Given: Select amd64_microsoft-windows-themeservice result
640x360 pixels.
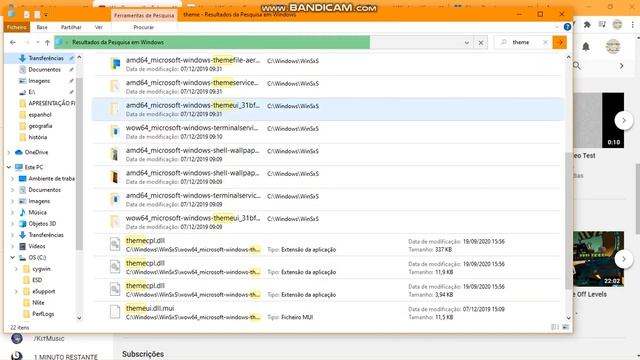Looking at the screenshot, I should coord(328,87).
